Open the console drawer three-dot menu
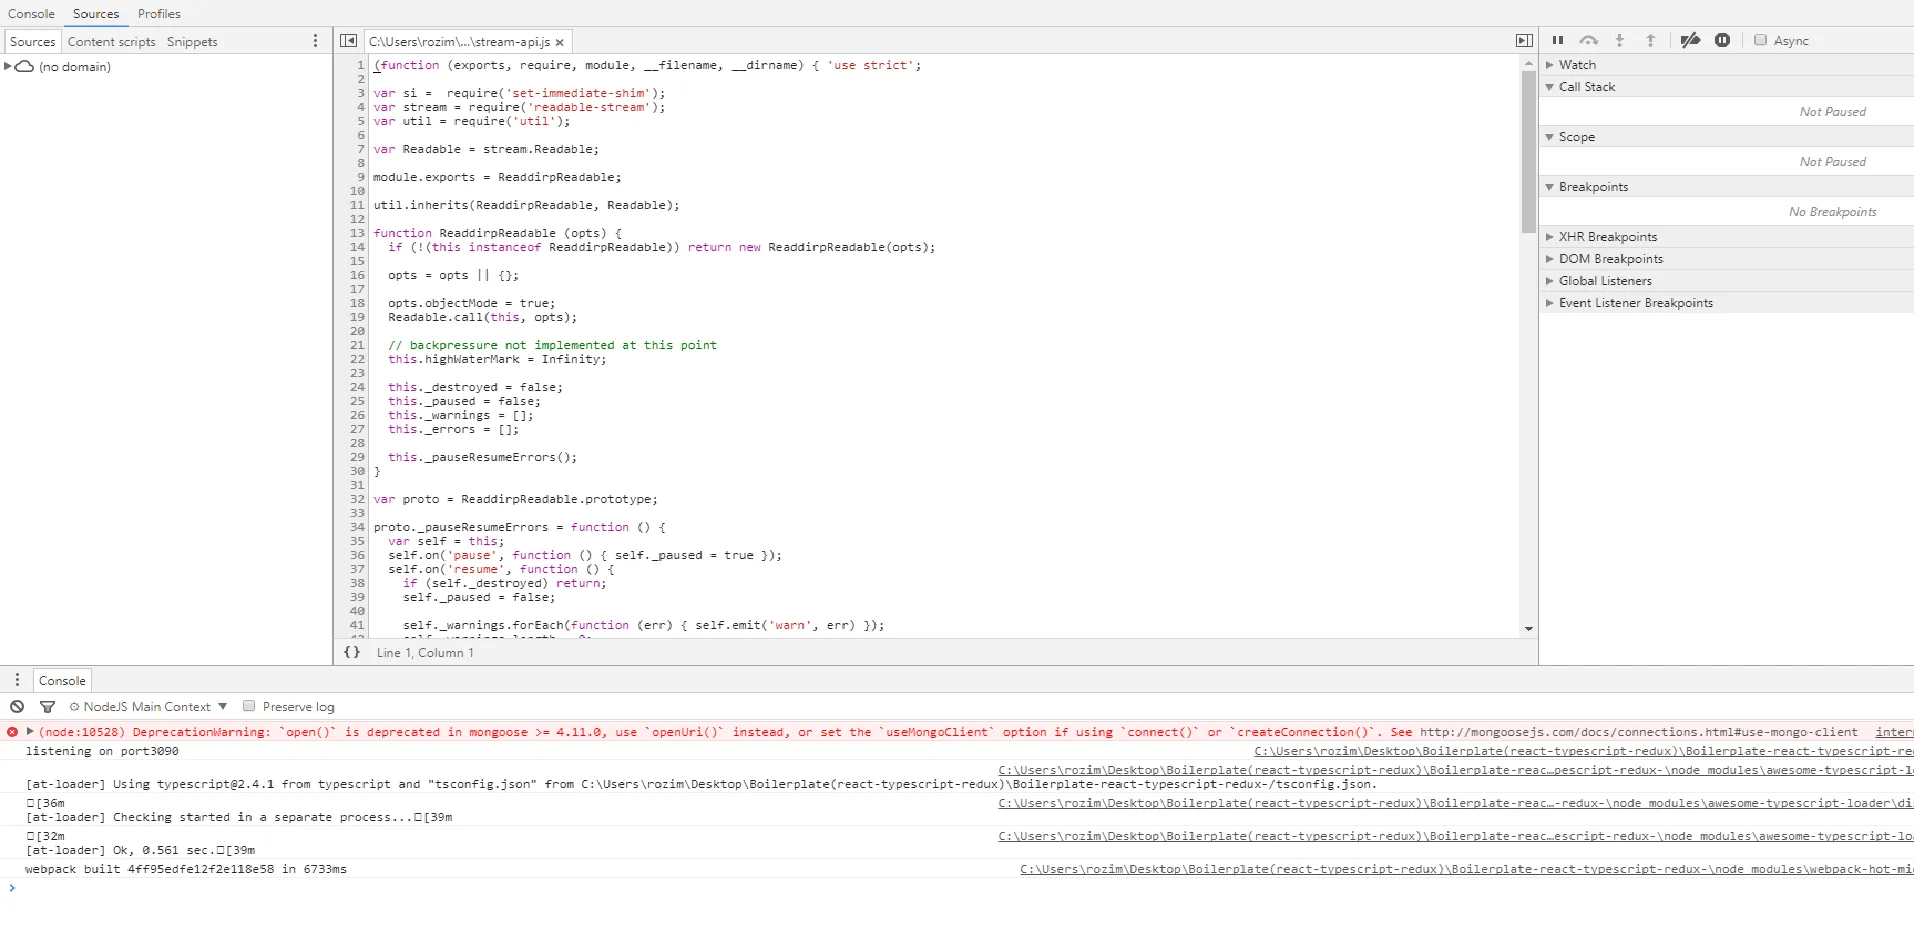 (x=17, y=680)
